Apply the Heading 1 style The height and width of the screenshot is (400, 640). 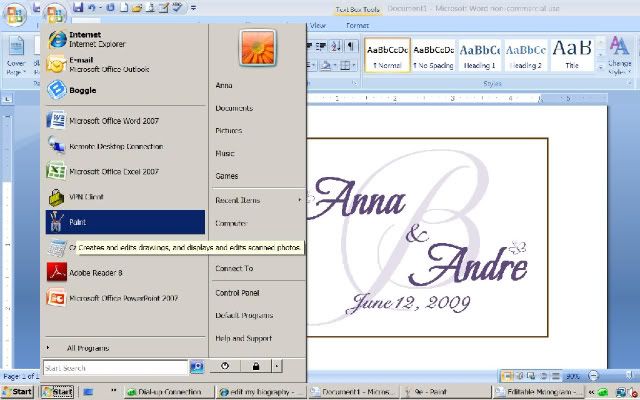click(480, 56)
